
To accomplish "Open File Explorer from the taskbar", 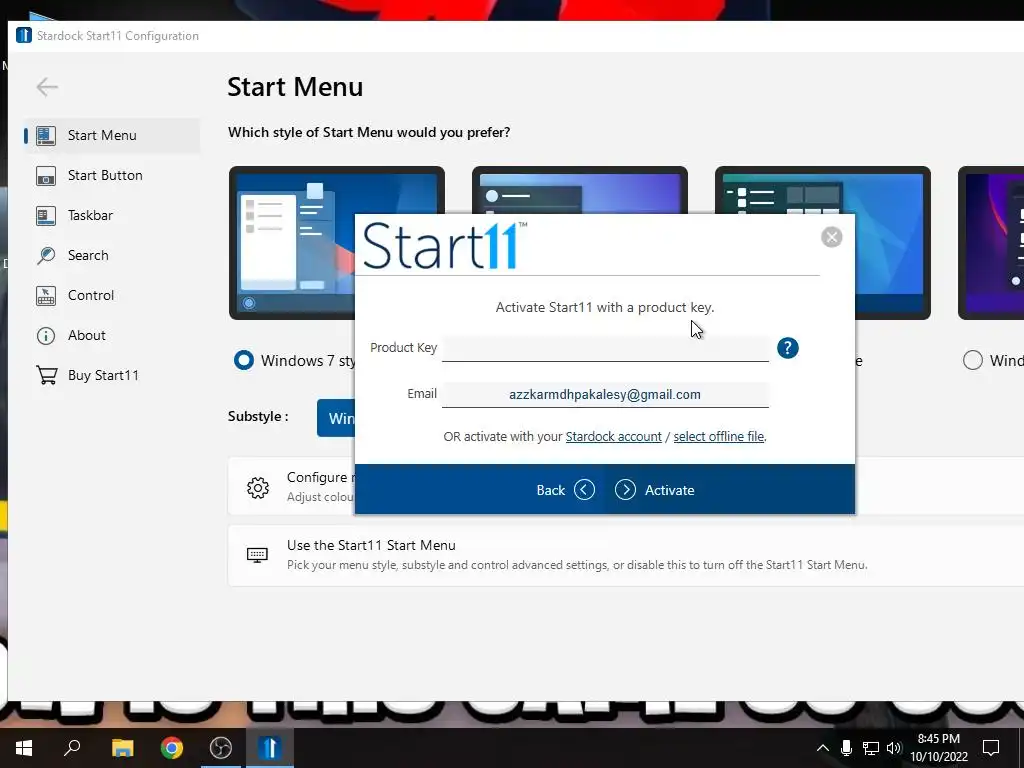I will (122, 748).
